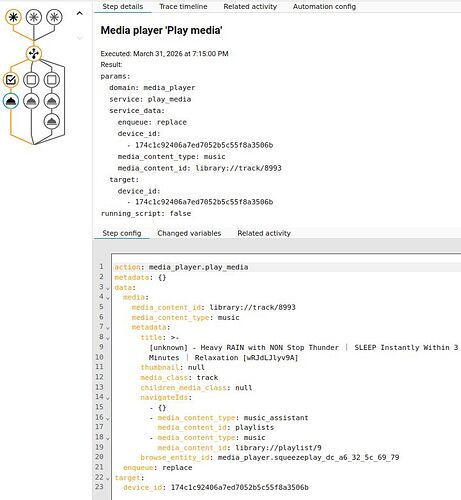Select the Step config sub-tab
This screenshot has width=461, height=500.
[x=122, y=233]
